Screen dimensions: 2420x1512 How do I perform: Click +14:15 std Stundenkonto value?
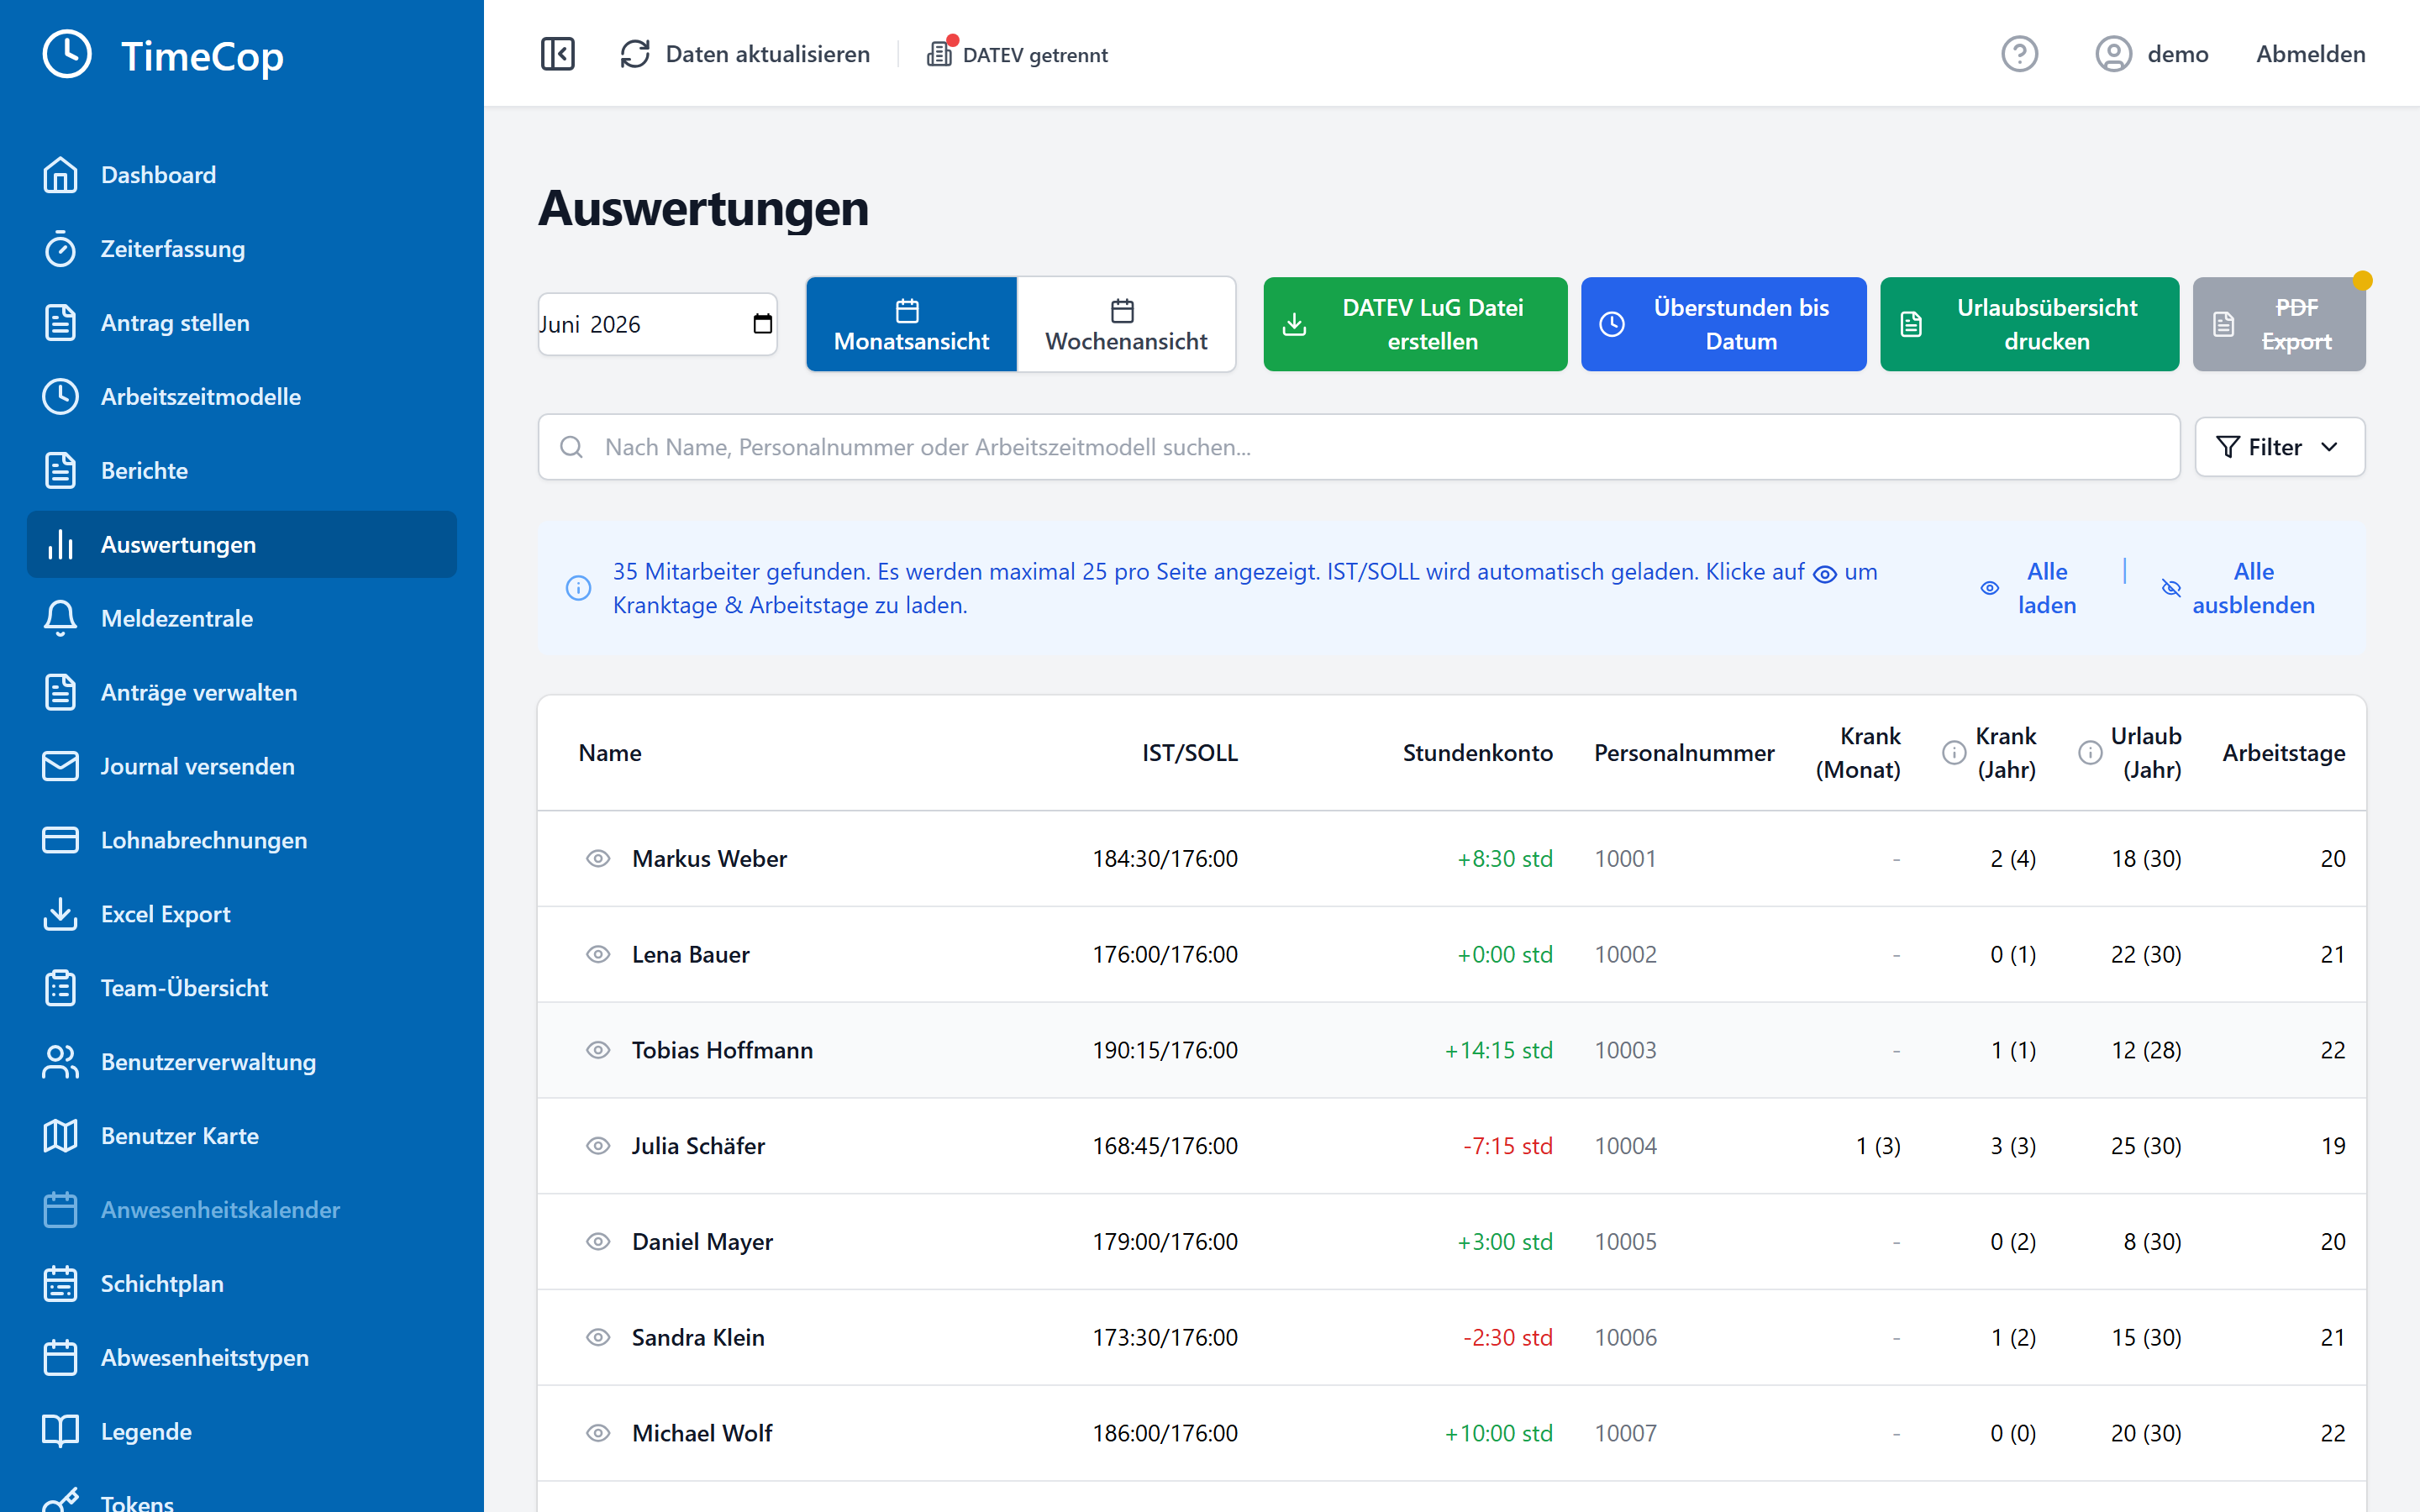1498,1050
